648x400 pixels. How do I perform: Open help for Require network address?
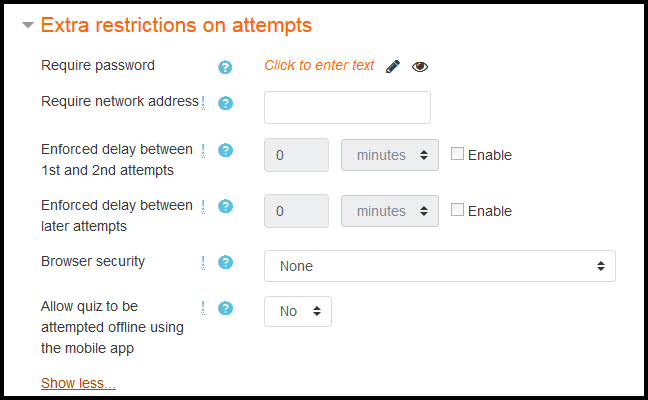pos(225,103)
